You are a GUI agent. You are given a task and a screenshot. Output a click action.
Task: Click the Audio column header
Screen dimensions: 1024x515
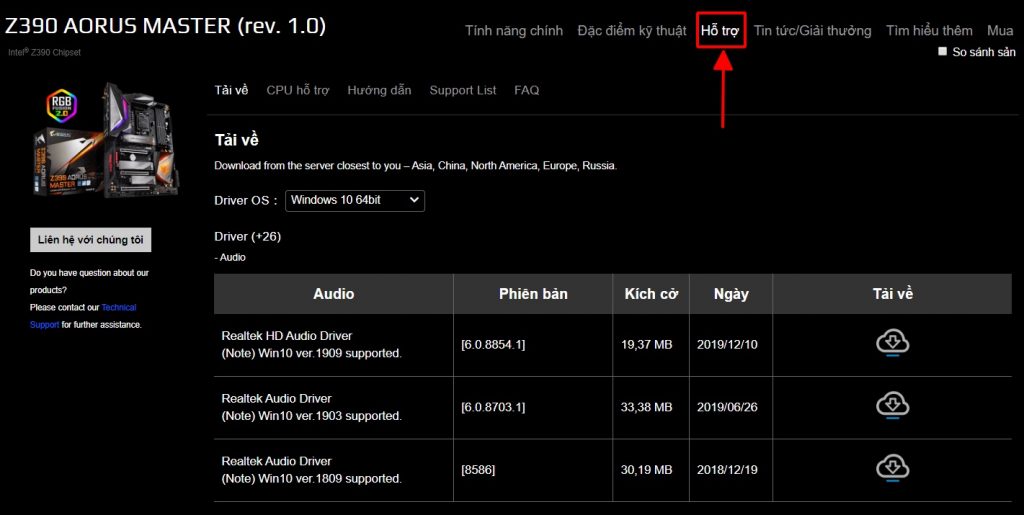click(x=334, y=294)
